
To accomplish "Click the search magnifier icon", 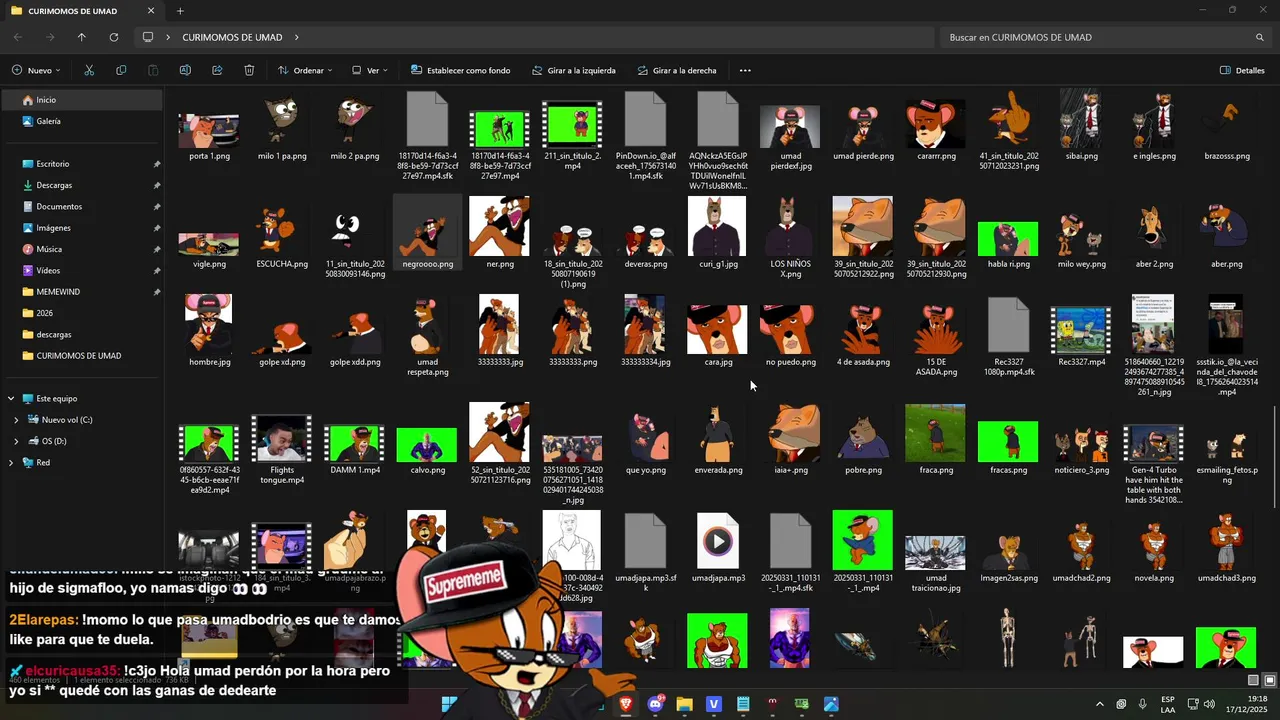I will coord(1260,37).
